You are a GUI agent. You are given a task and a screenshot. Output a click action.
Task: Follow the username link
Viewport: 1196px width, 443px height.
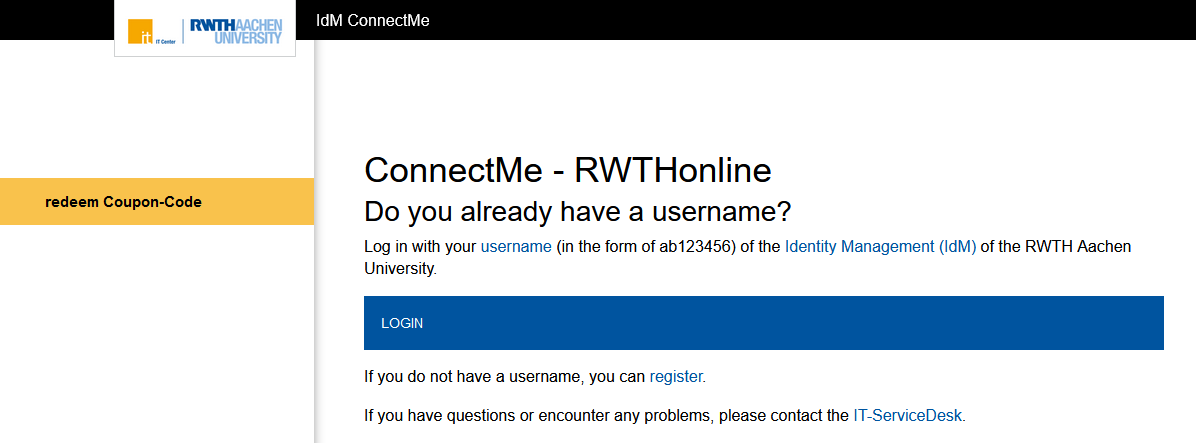coord(516,246)
